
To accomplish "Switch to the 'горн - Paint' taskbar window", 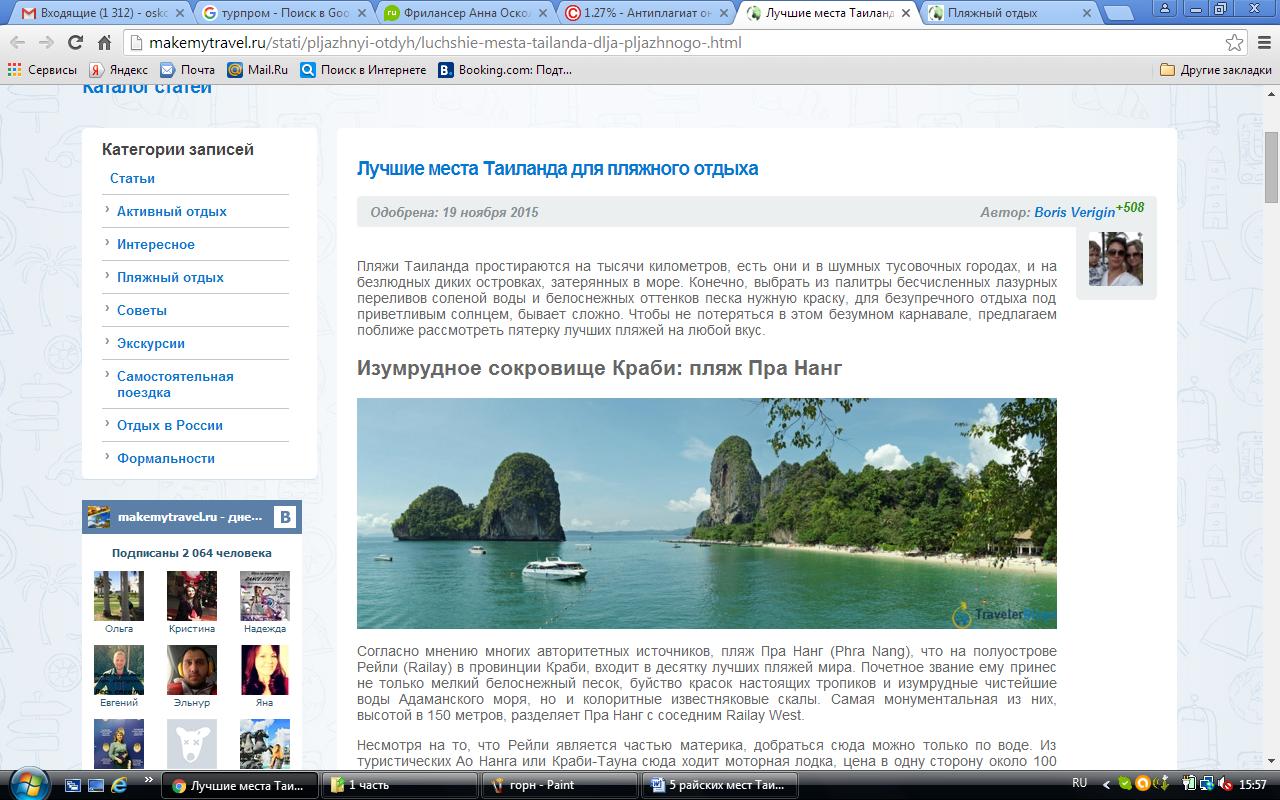I will click(561, 785).
